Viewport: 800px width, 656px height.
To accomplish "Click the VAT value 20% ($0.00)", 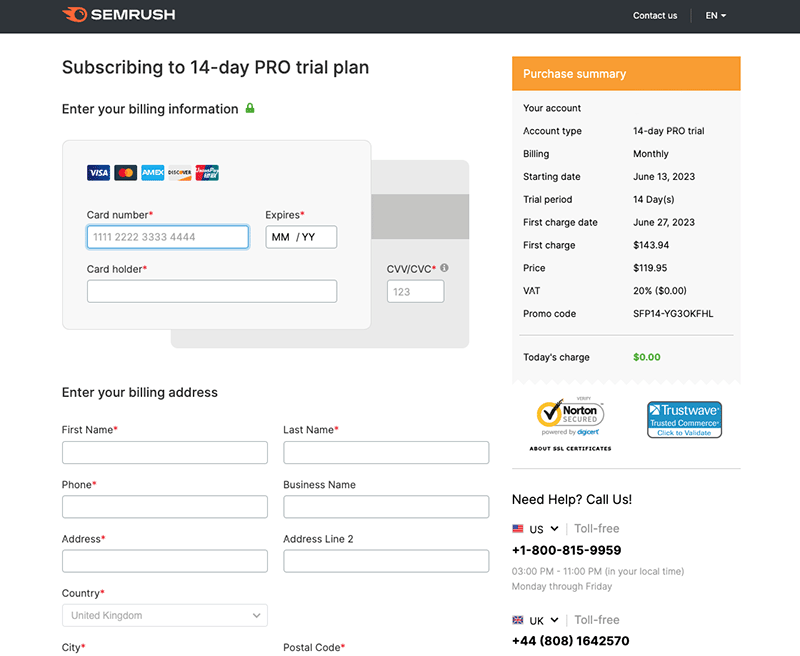I will pyautogui.click(x=660, y=291).
